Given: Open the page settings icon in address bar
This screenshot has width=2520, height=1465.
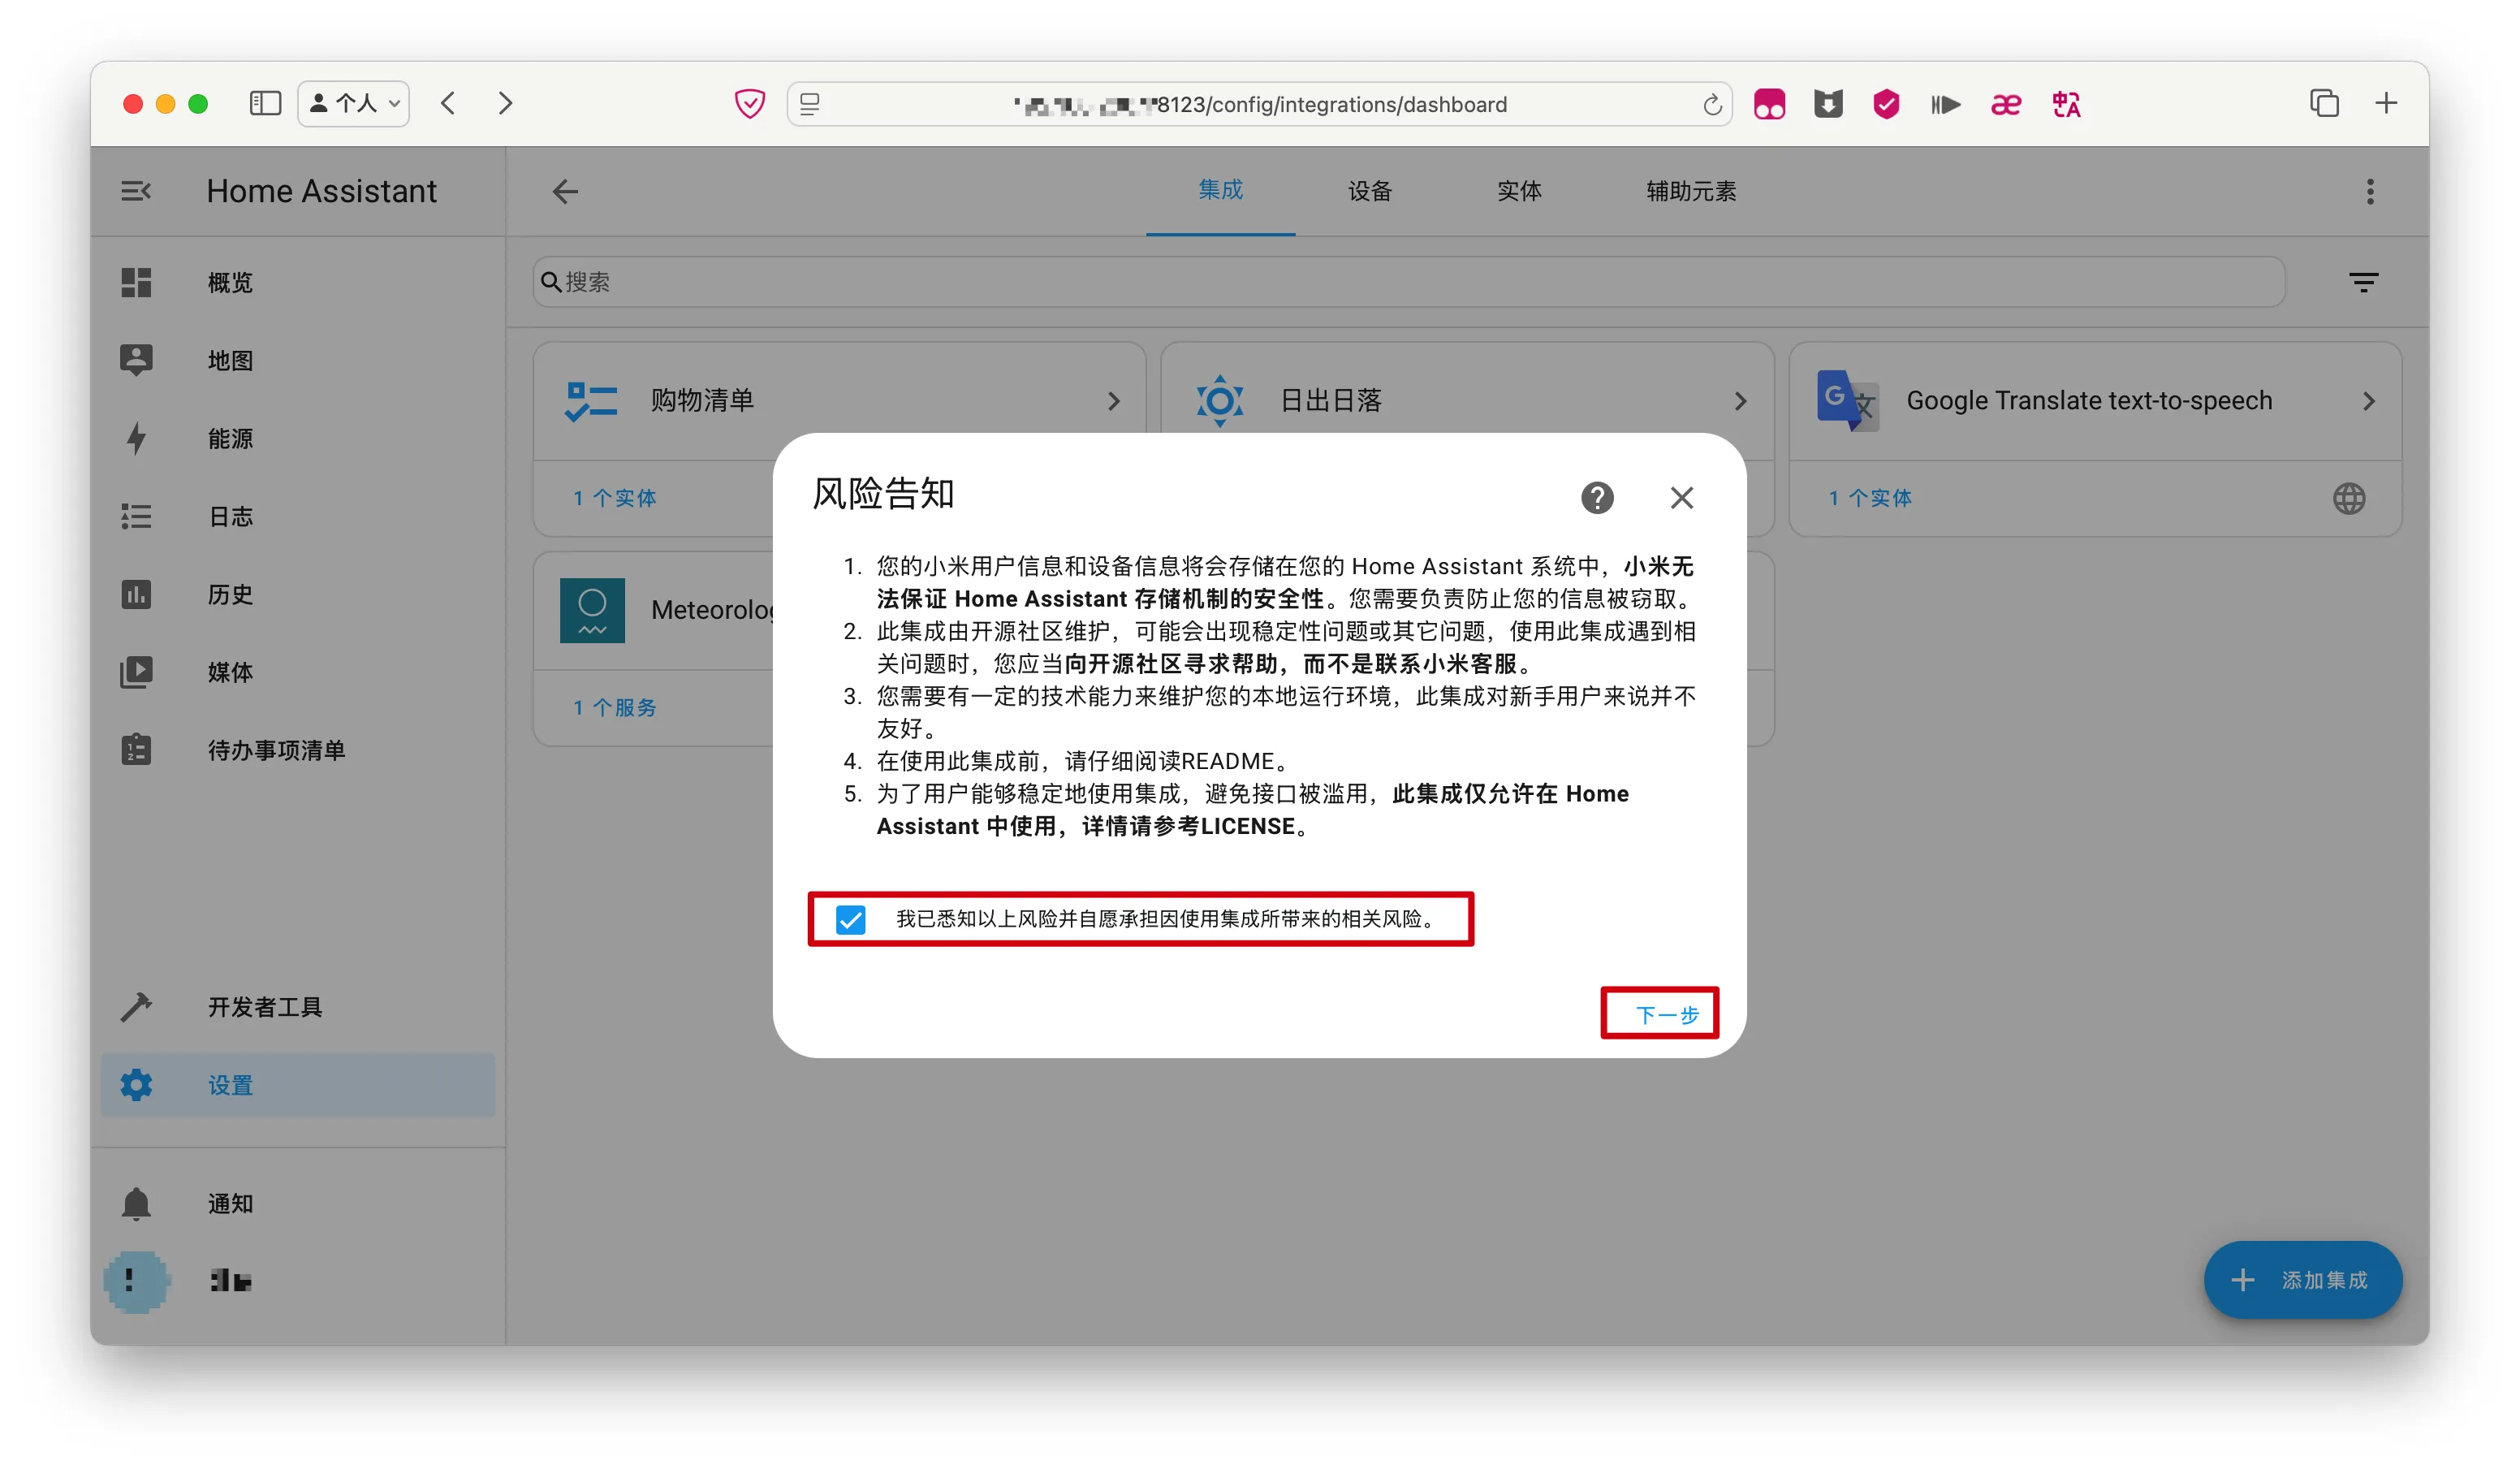Looking at the screenshot, I should point(810,104).
